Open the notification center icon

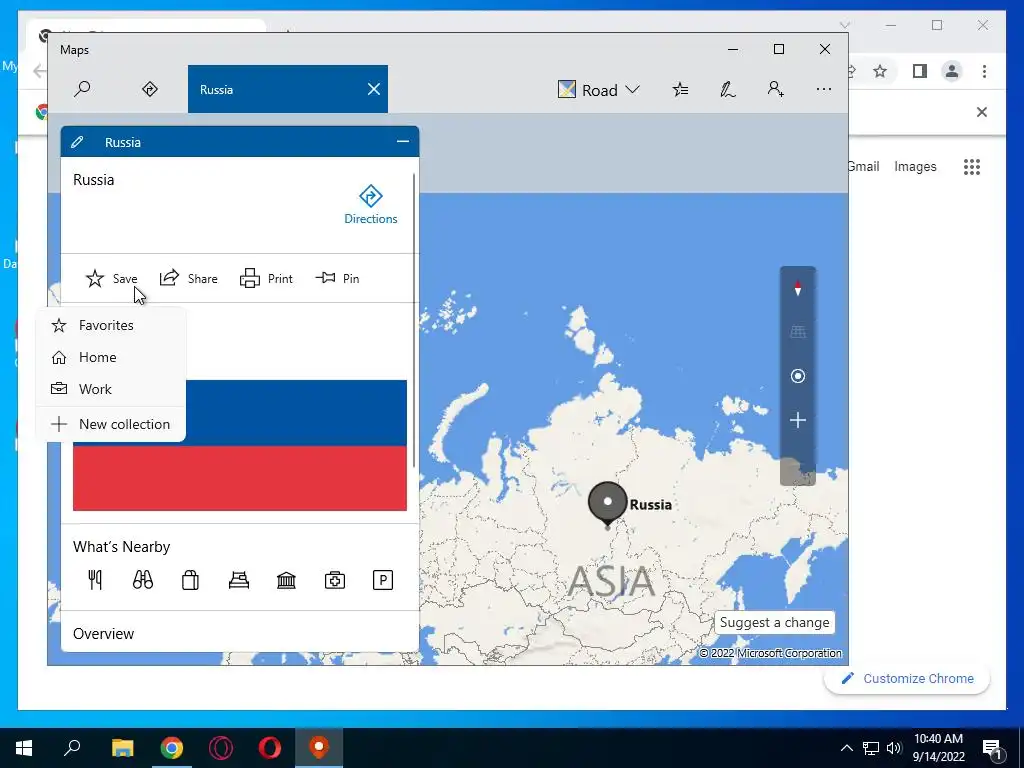coord(992,748)
